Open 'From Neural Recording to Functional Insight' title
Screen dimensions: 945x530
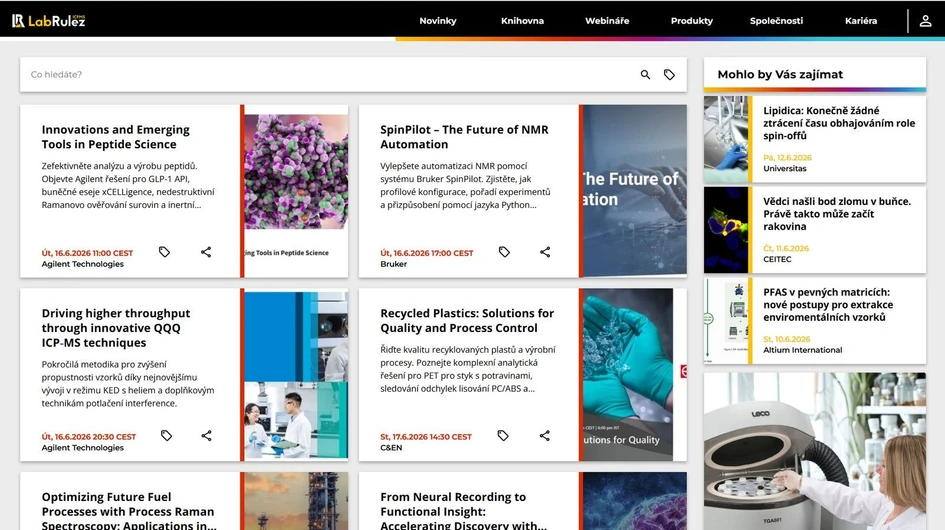pos(464,510)
